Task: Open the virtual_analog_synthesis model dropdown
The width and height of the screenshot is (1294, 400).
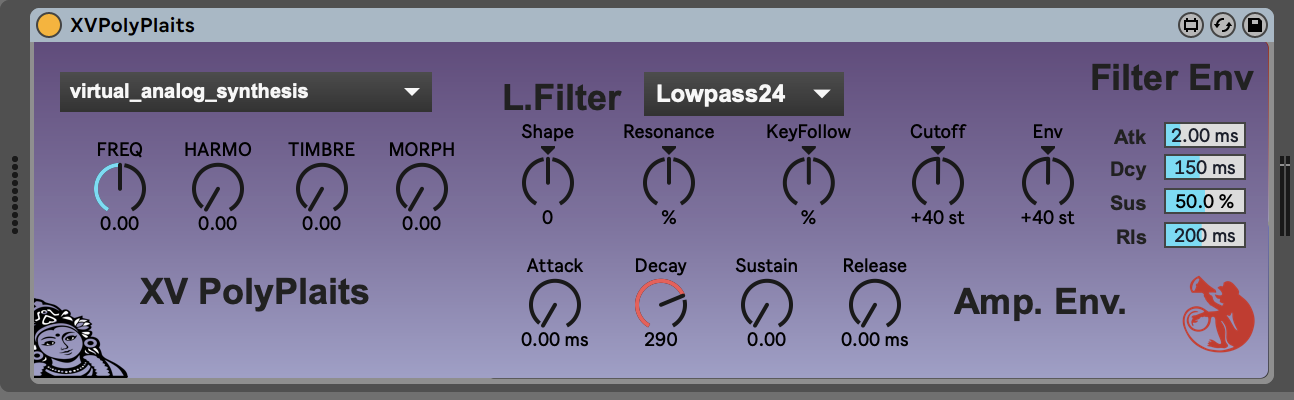Action: pyautogui.click(x=245, y=92)
